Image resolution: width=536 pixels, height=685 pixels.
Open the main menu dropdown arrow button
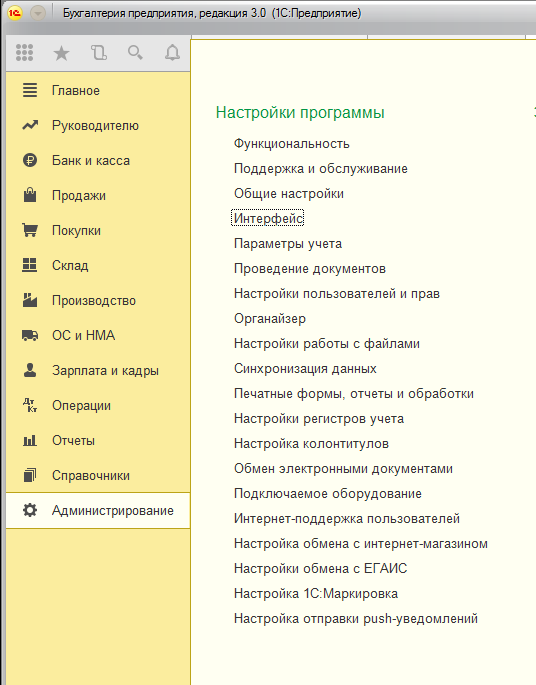[x=38, y=14]
